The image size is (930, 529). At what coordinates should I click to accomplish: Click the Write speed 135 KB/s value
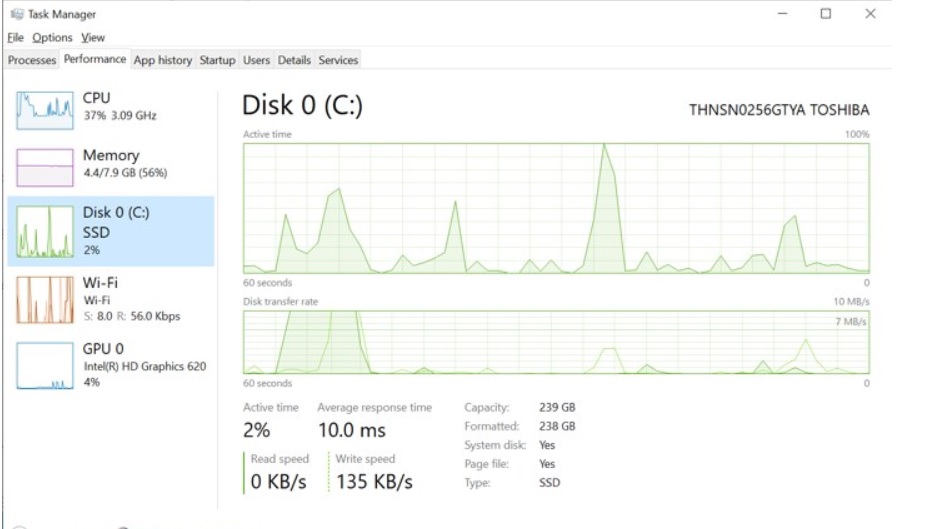[x=374, y=481]
